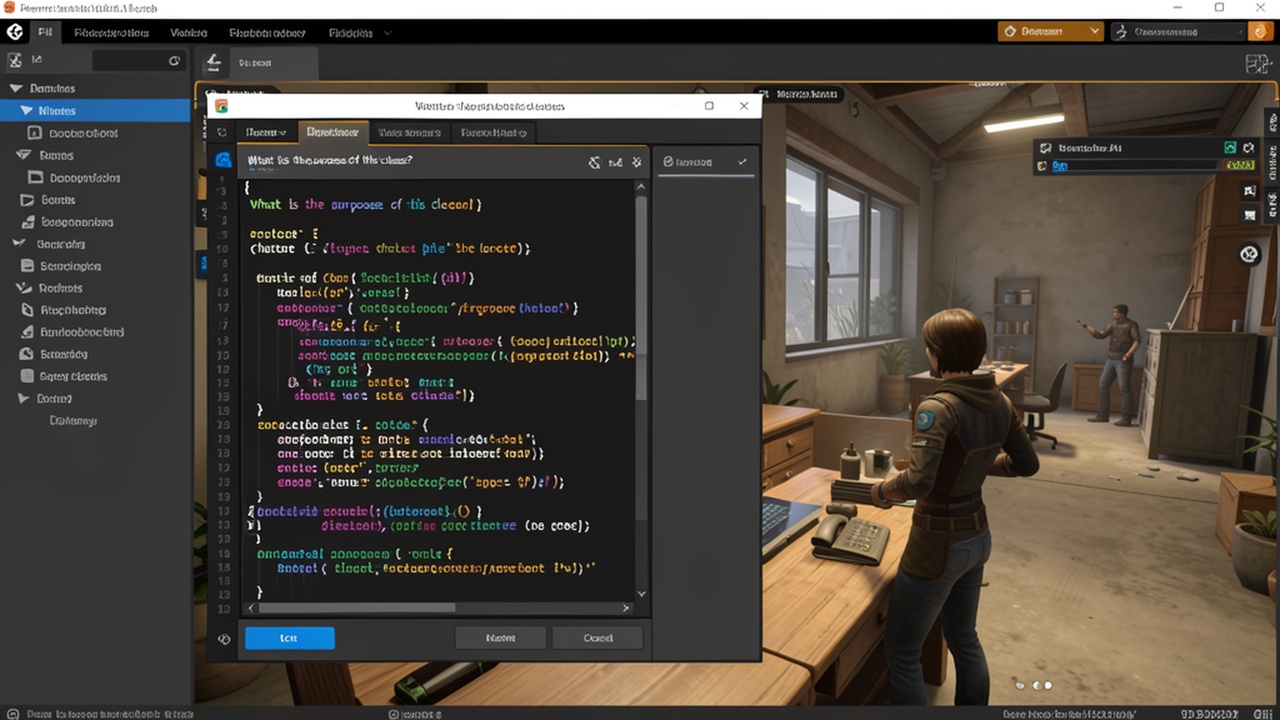Click the first icon right of dialog's question bar
Screen dimensions: 1280x720
point(594,161)
